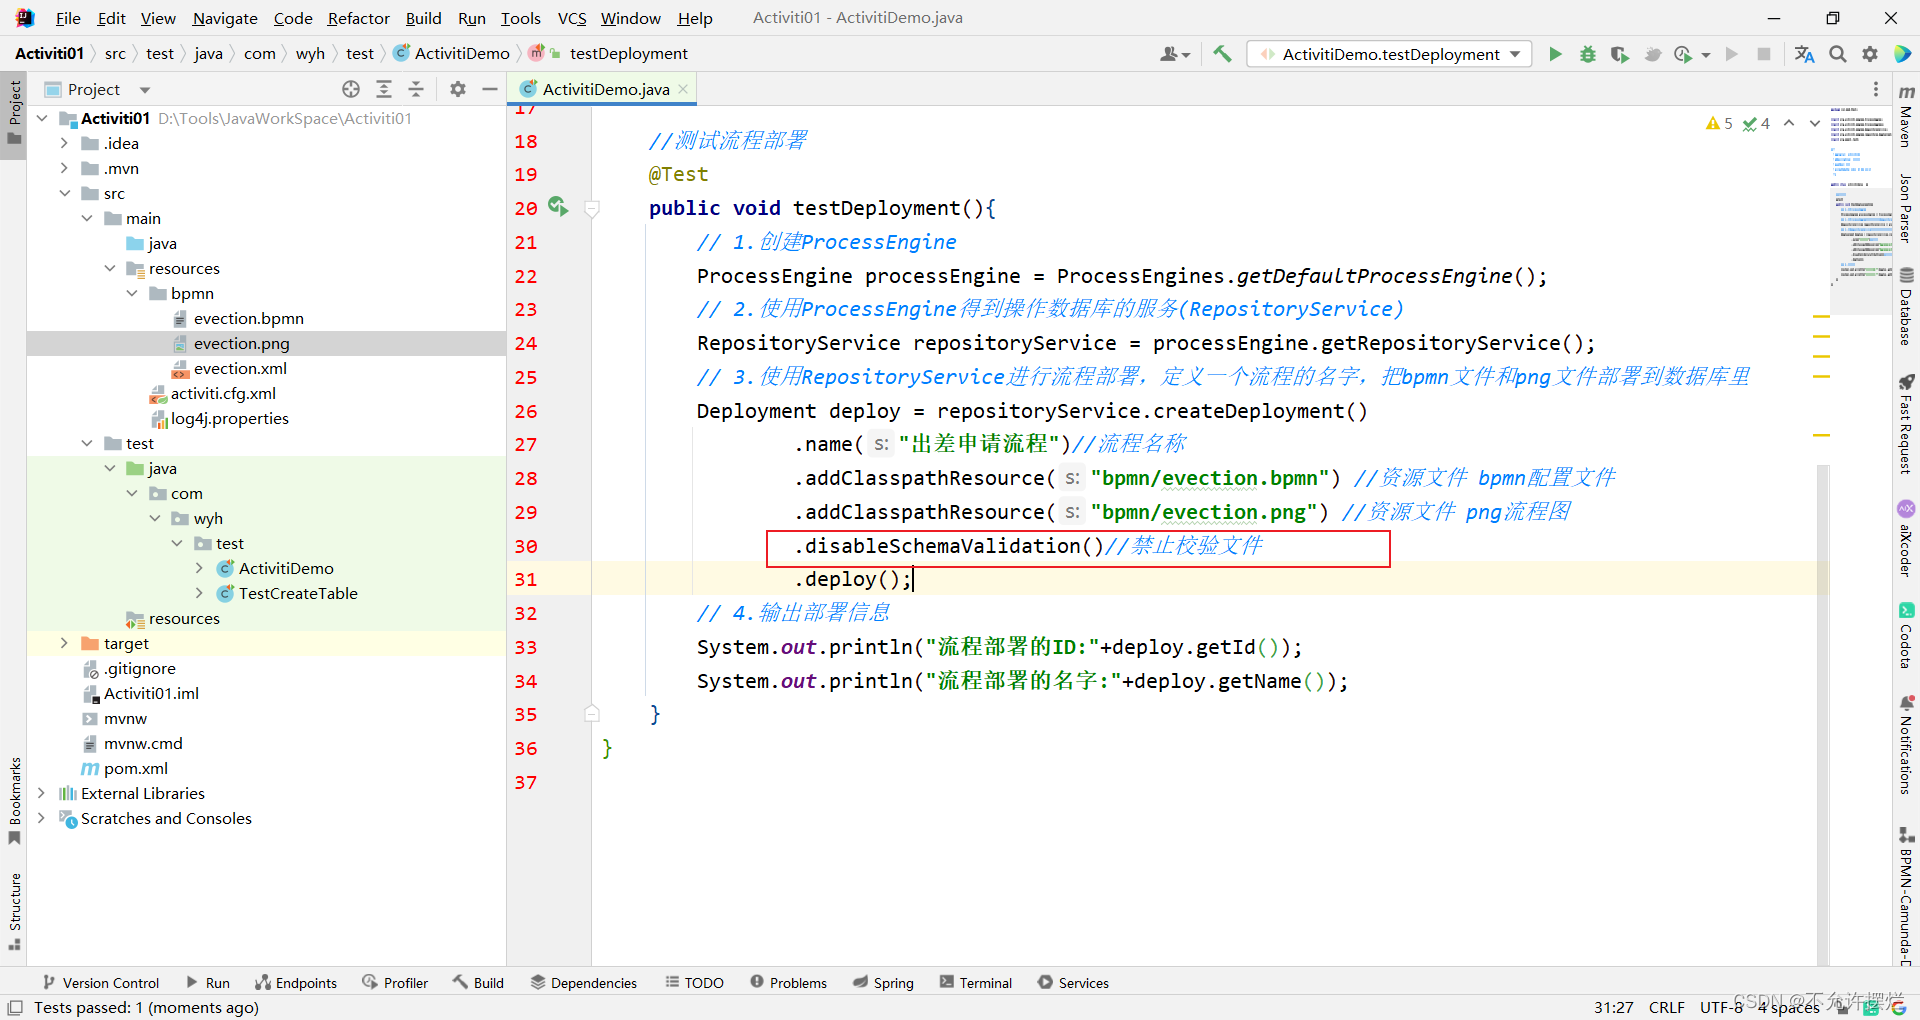Collapse the src folder
The image size is (1920, 1020).
(64, 193)
